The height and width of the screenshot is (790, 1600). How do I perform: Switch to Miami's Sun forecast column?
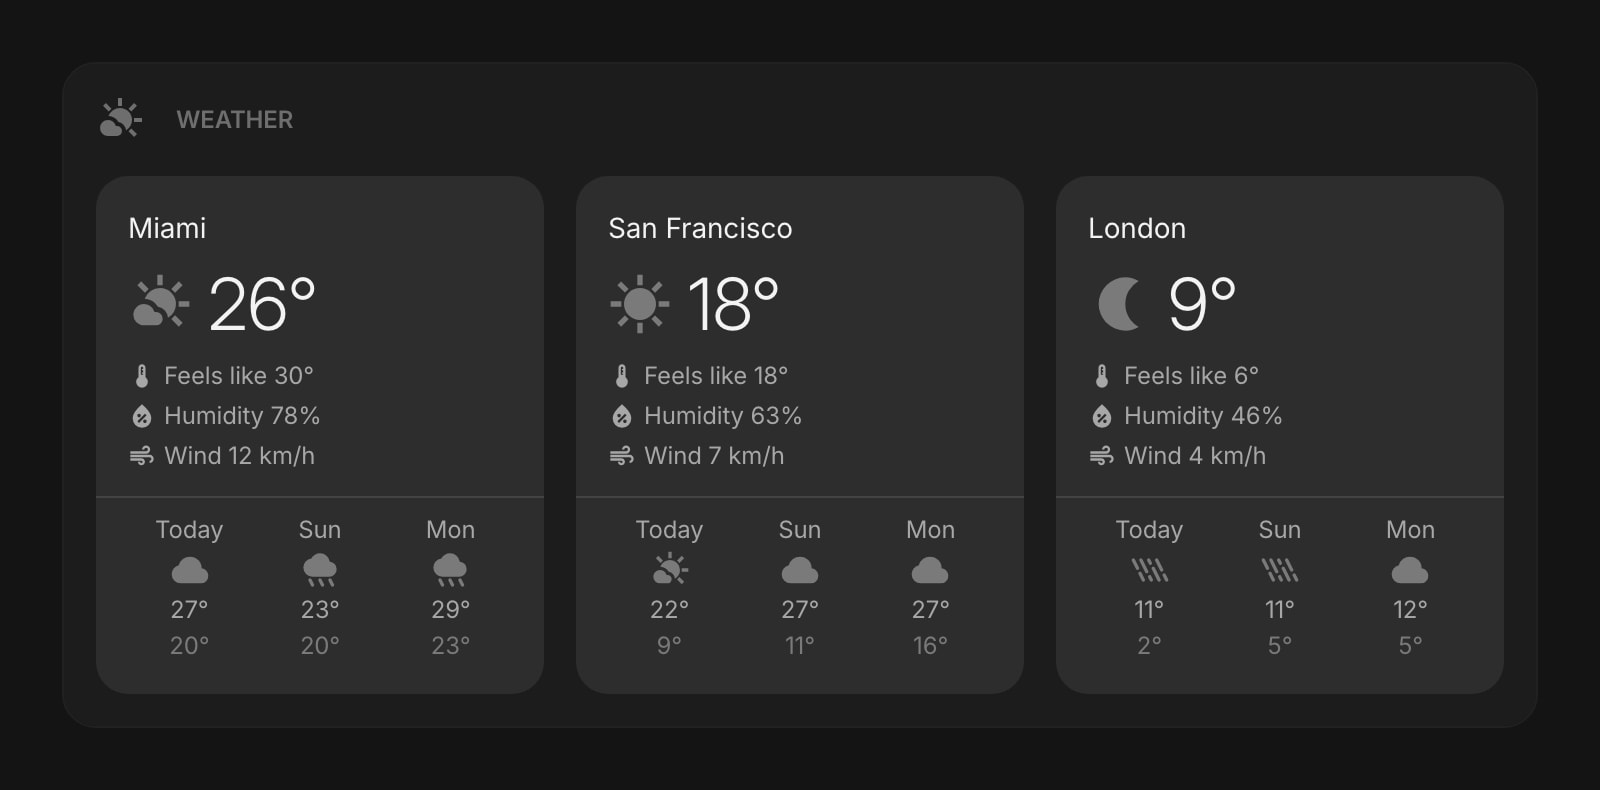tap(319, 585)
